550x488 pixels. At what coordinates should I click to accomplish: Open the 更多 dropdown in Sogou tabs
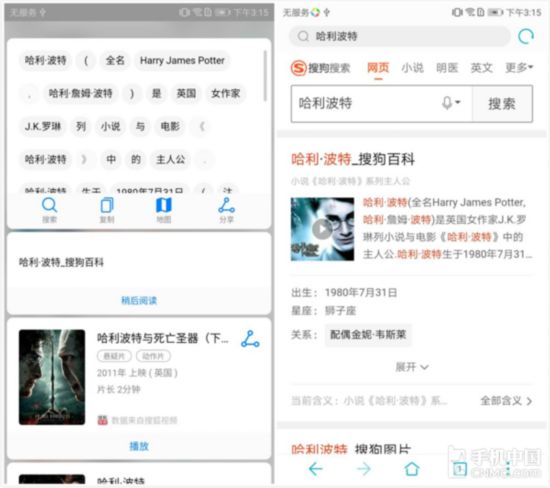[519, 67]
